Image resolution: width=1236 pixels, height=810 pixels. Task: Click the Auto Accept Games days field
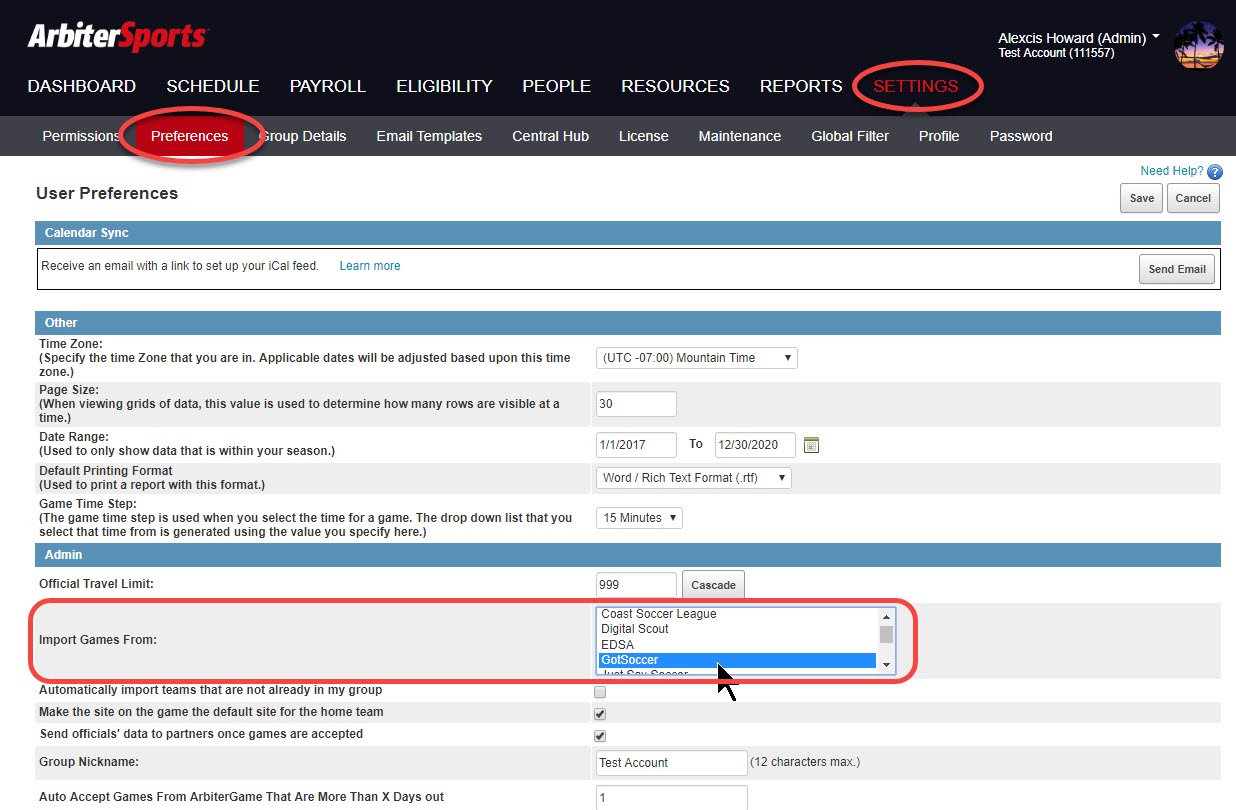tap(672, 798)
